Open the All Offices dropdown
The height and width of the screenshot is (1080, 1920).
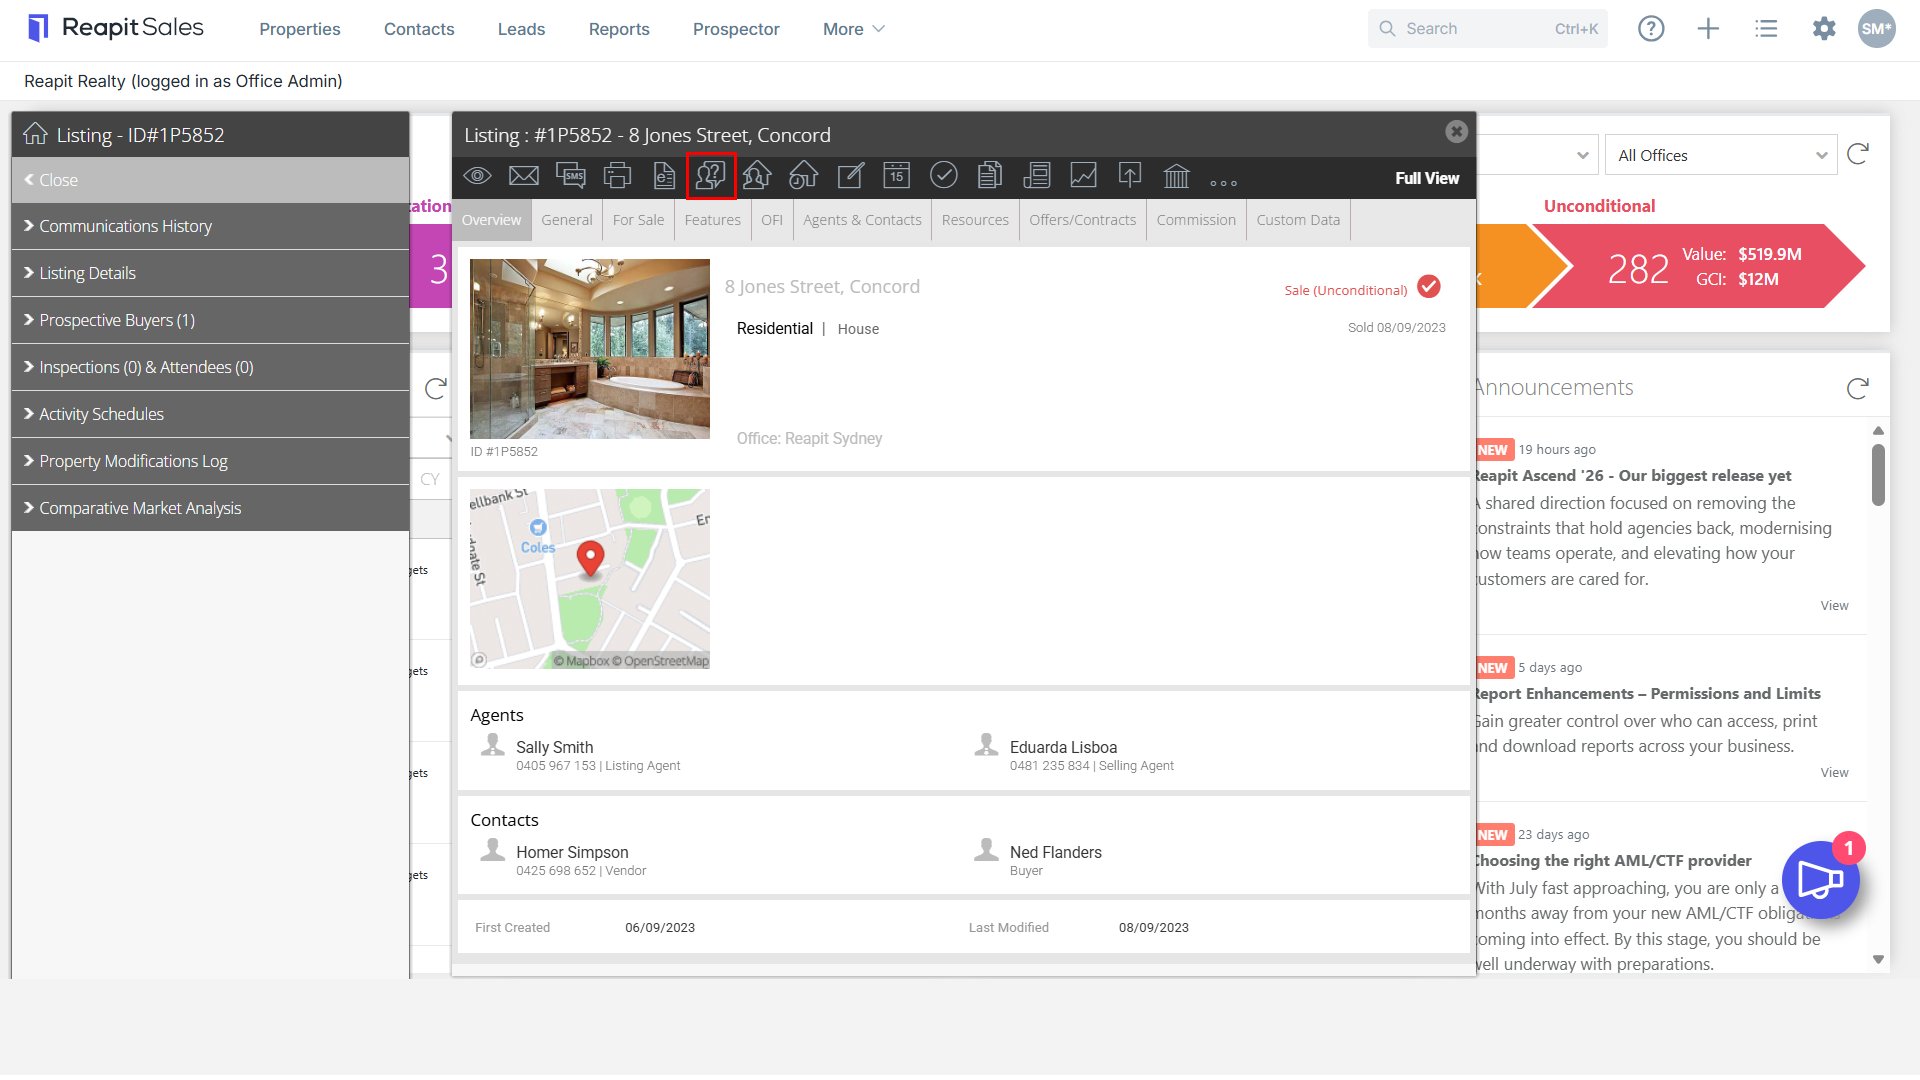[x=1720, y=155]
